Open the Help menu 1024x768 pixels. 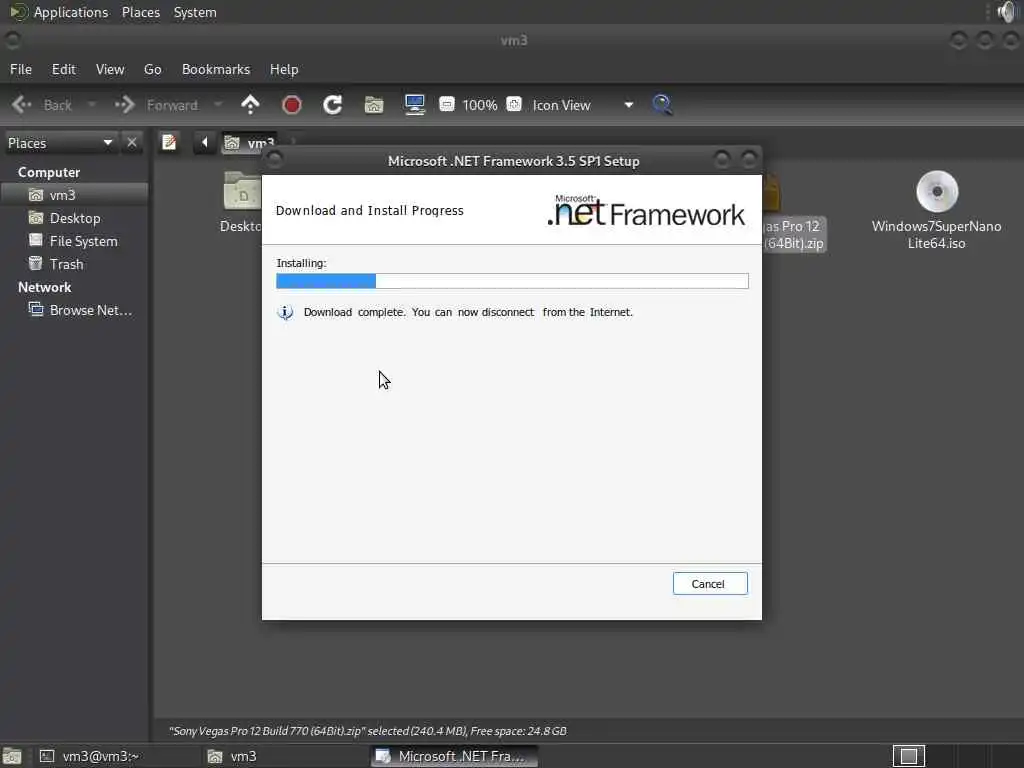(x=284, y=69)
